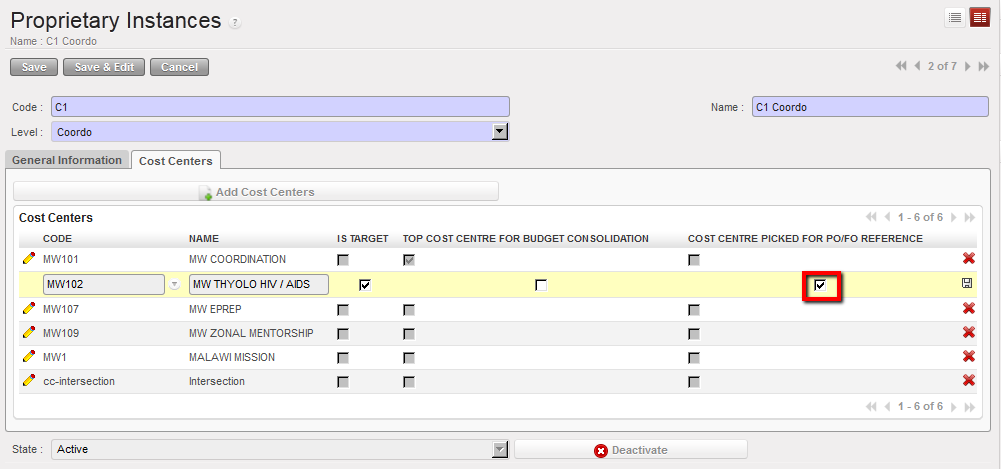
Task: Check top cost centre box for MW102
Action: coord(541,285)
